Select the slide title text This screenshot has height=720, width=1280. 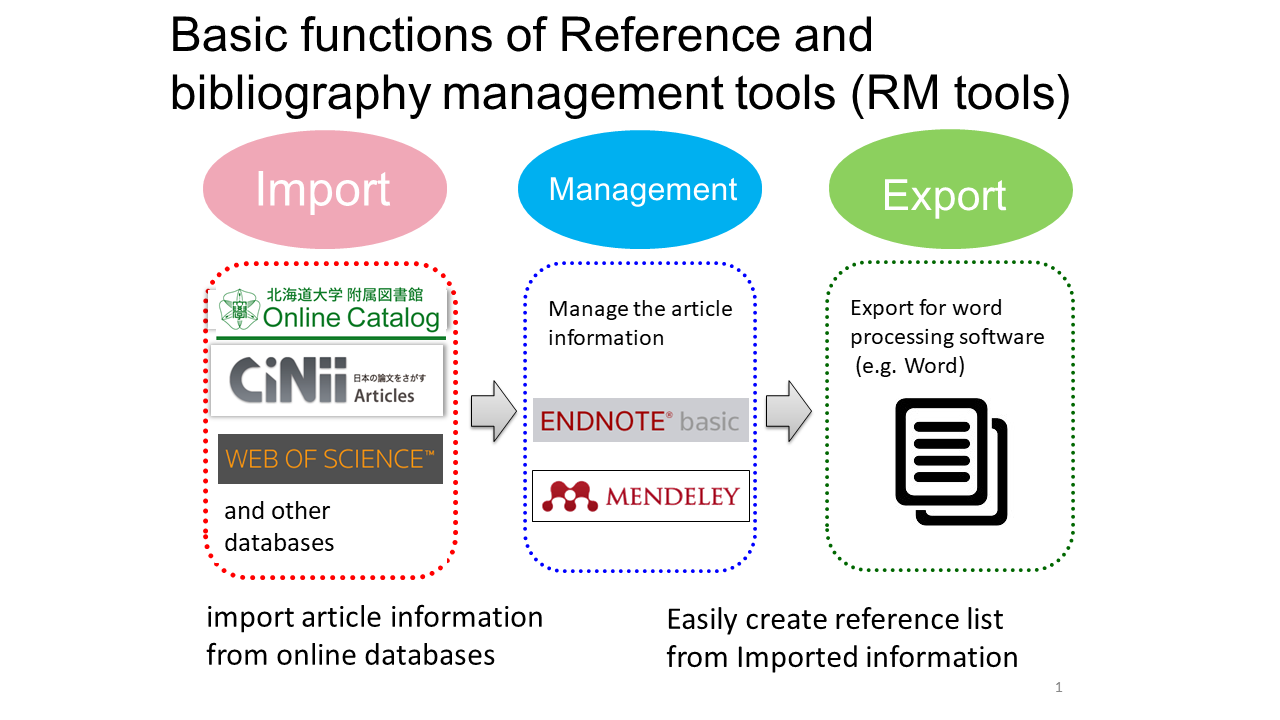(x=620, y=64)
